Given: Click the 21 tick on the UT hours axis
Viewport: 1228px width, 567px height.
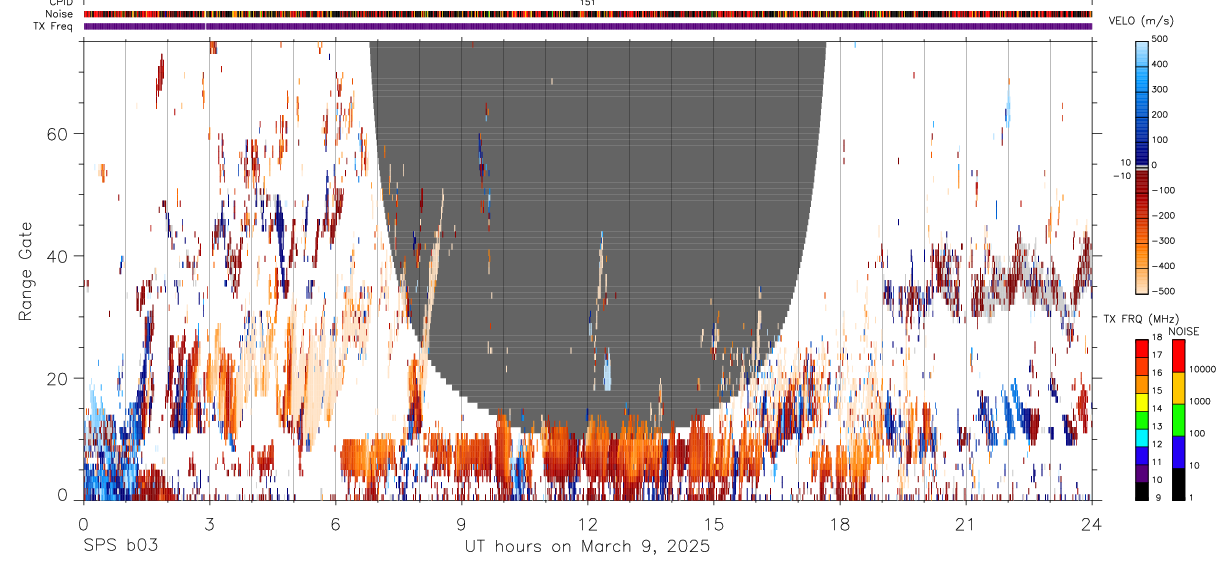Looking at the screenshot, I should click(966, 524).
